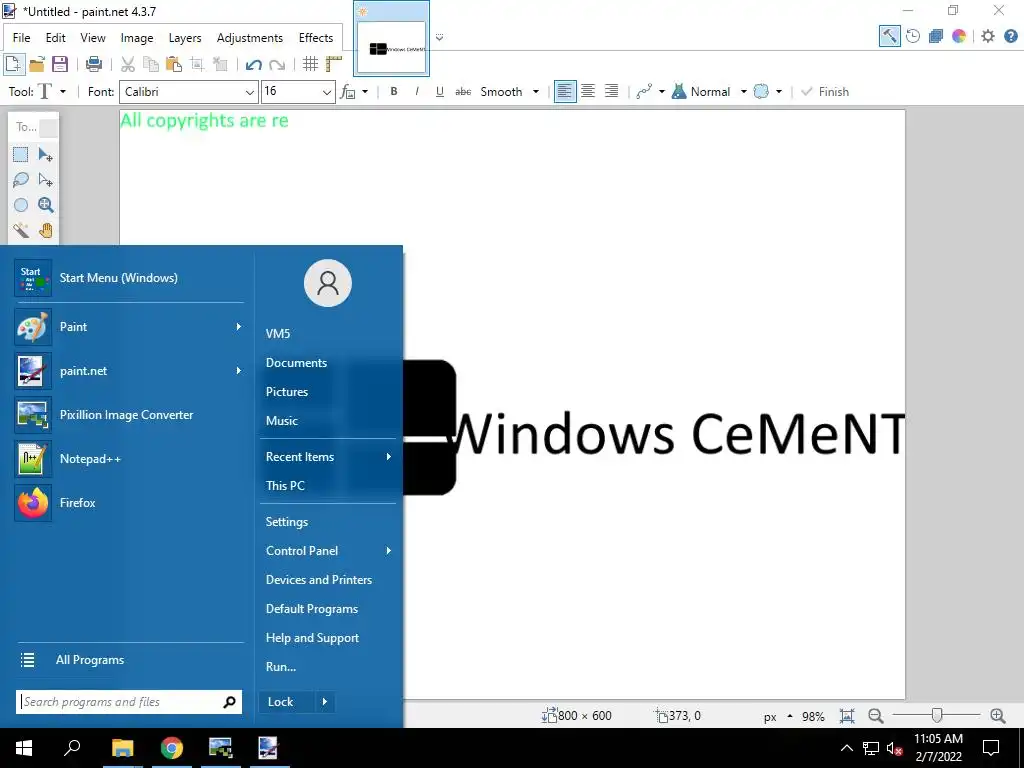Click the Search programs and files box
Viewport: 1024px width, 768px height.
point(129,702)
